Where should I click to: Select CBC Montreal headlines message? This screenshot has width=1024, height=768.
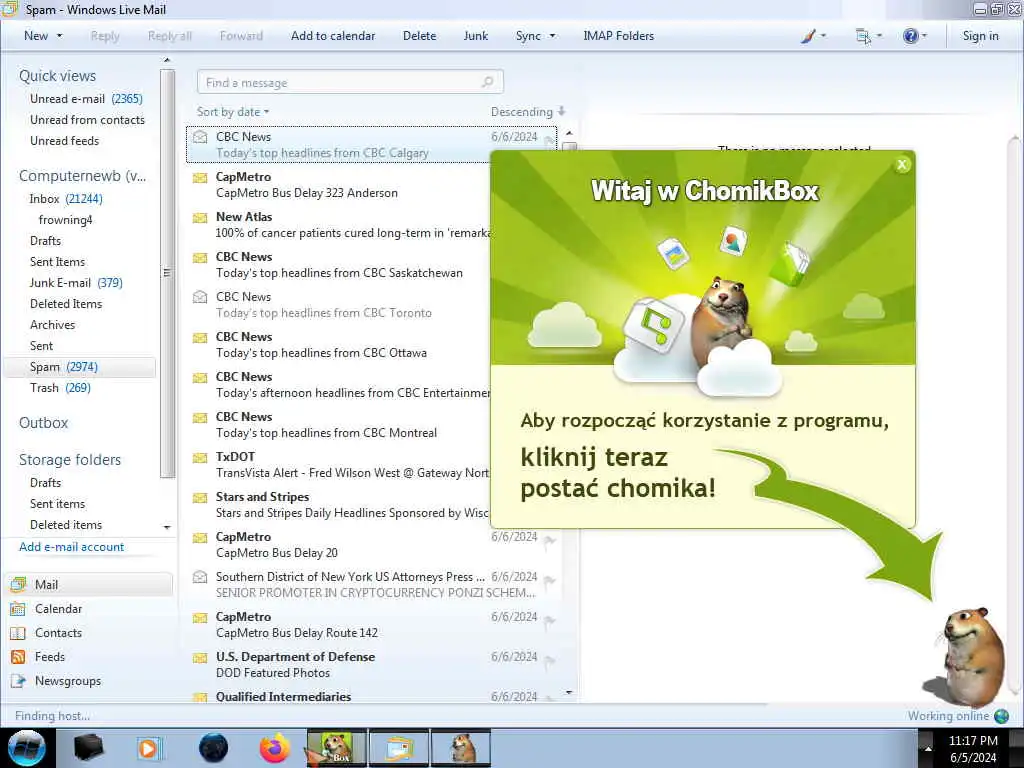(x=340, y=424)
